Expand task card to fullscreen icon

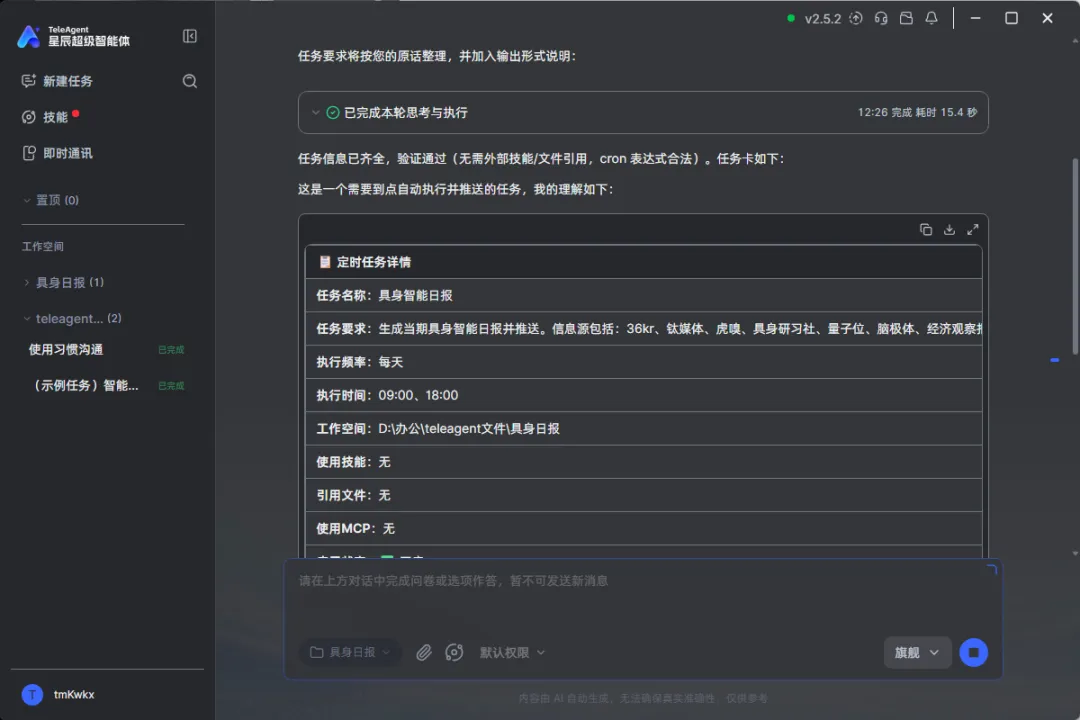click(973, 229)
